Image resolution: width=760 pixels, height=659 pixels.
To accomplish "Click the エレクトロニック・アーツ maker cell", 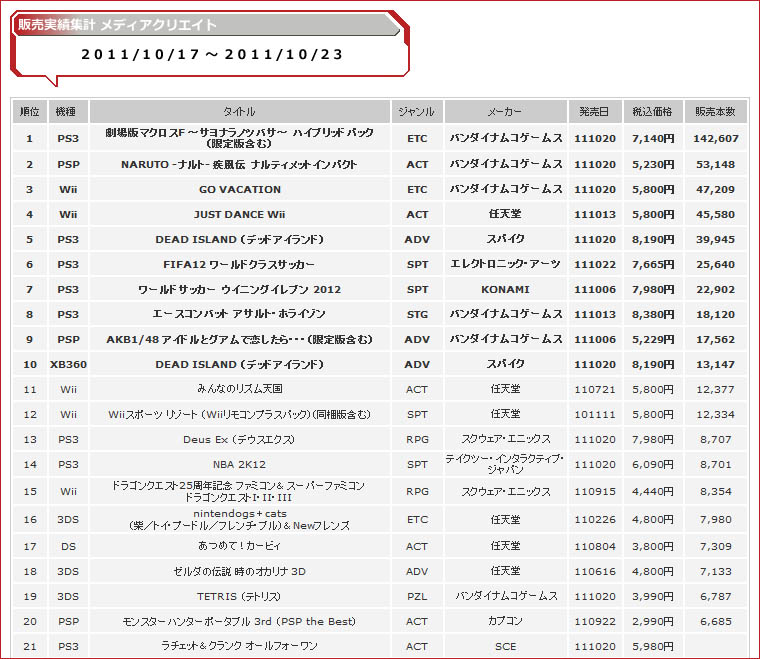I will click(506, 264).
